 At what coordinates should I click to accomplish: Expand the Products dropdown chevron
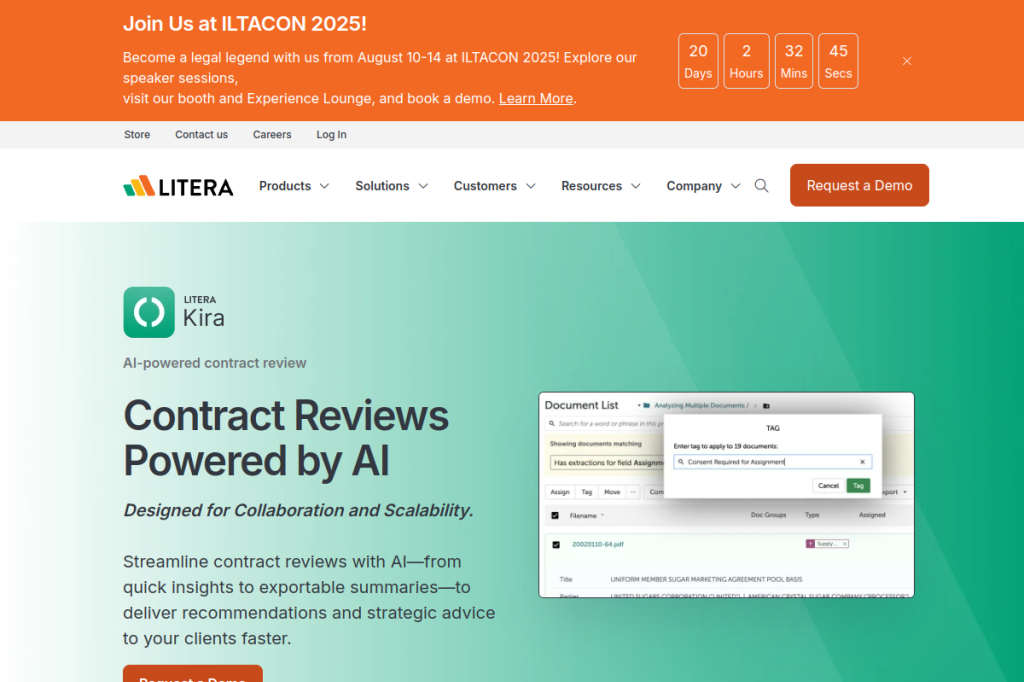point(325,186)
